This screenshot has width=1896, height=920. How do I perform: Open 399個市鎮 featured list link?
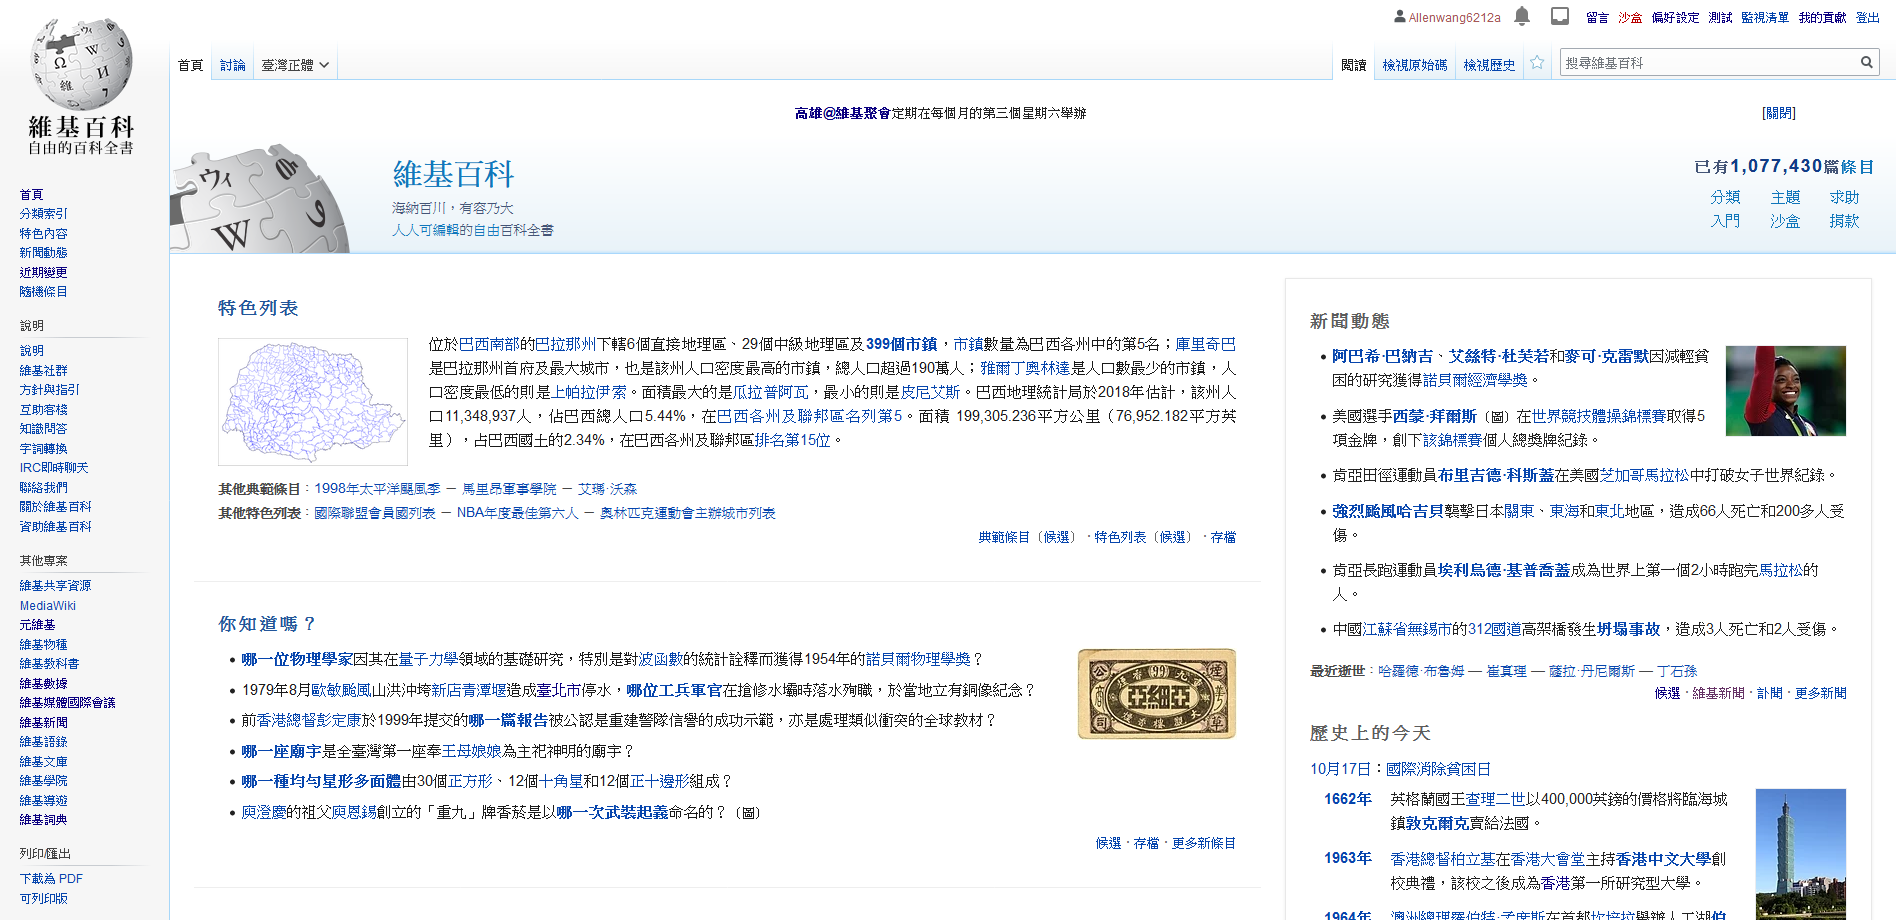pyautogui.click(x=902, y=344)
